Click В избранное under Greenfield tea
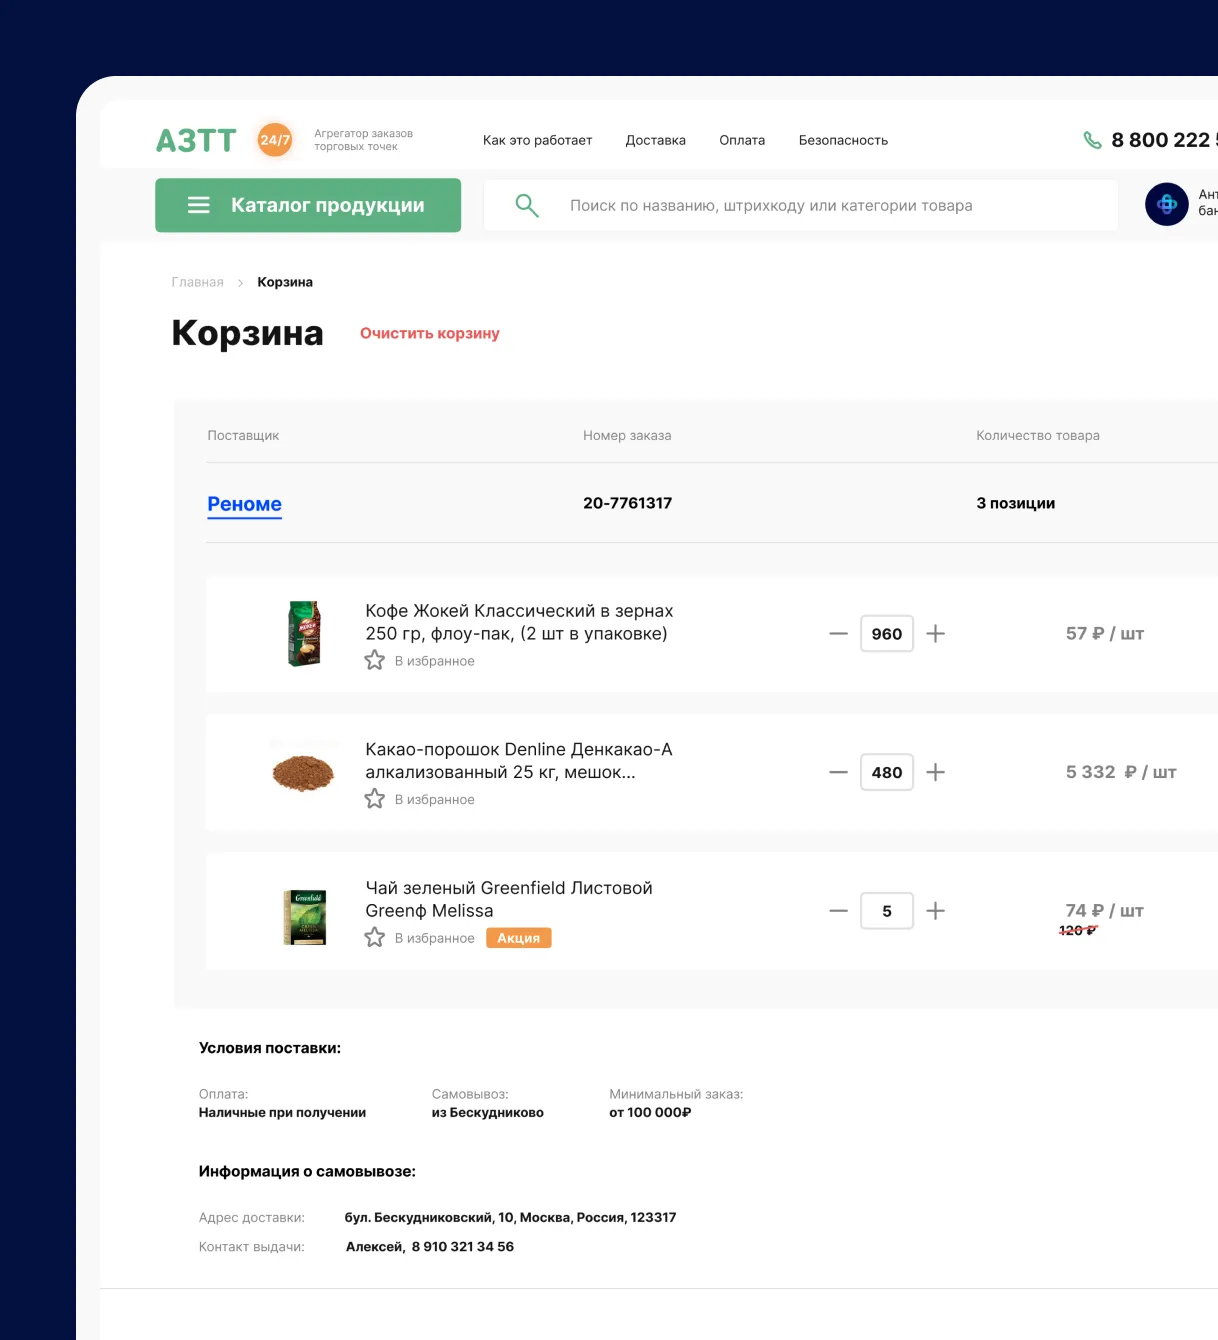1218x1340 pixels. coord(435,938)
